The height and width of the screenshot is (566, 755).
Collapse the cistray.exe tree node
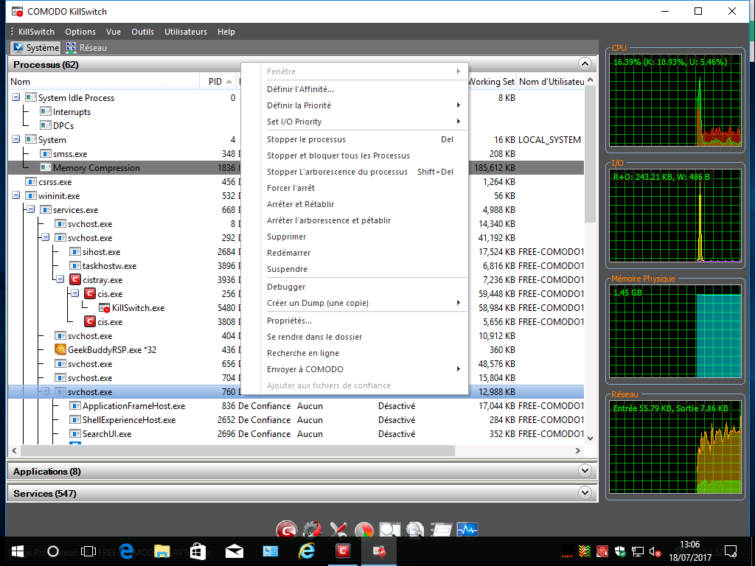(60, 279)
